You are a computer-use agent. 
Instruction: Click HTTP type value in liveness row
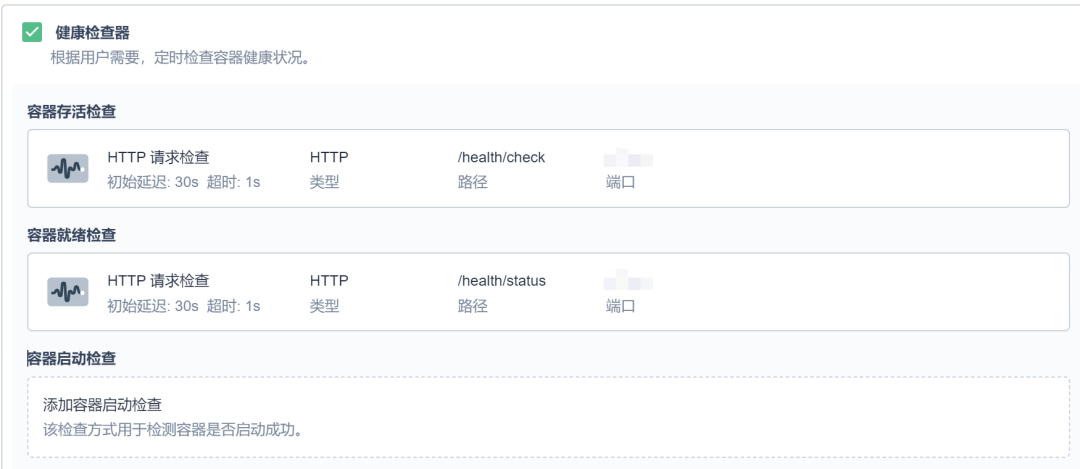(x=329, y=158)
